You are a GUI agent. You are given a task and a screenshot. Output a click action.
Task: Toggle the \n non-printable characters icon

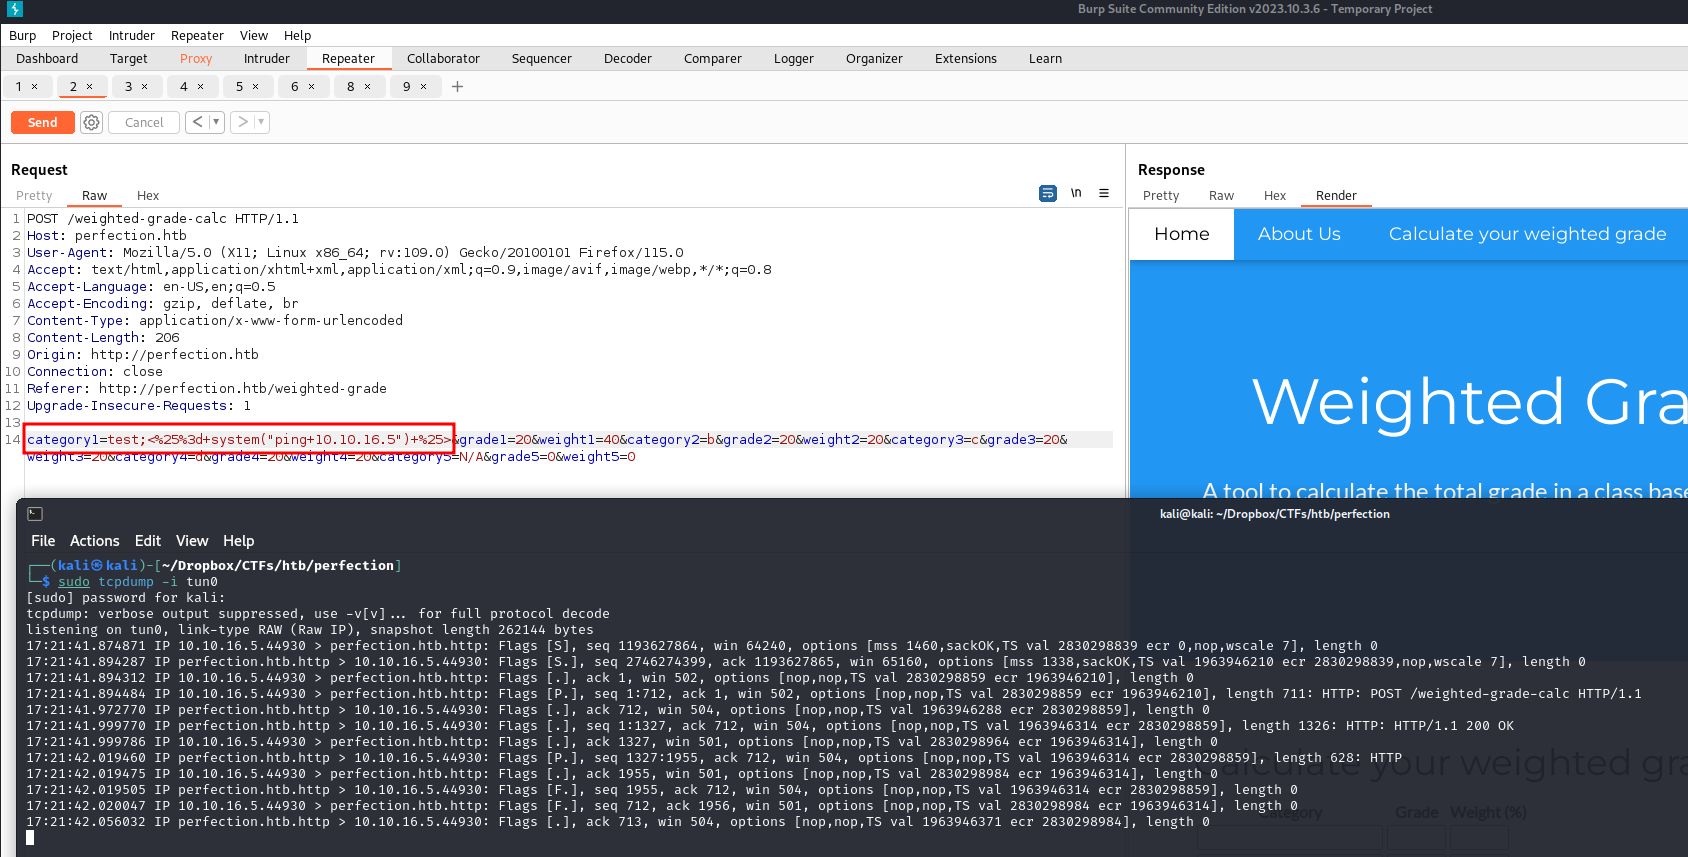click(x=1076, y=193)
